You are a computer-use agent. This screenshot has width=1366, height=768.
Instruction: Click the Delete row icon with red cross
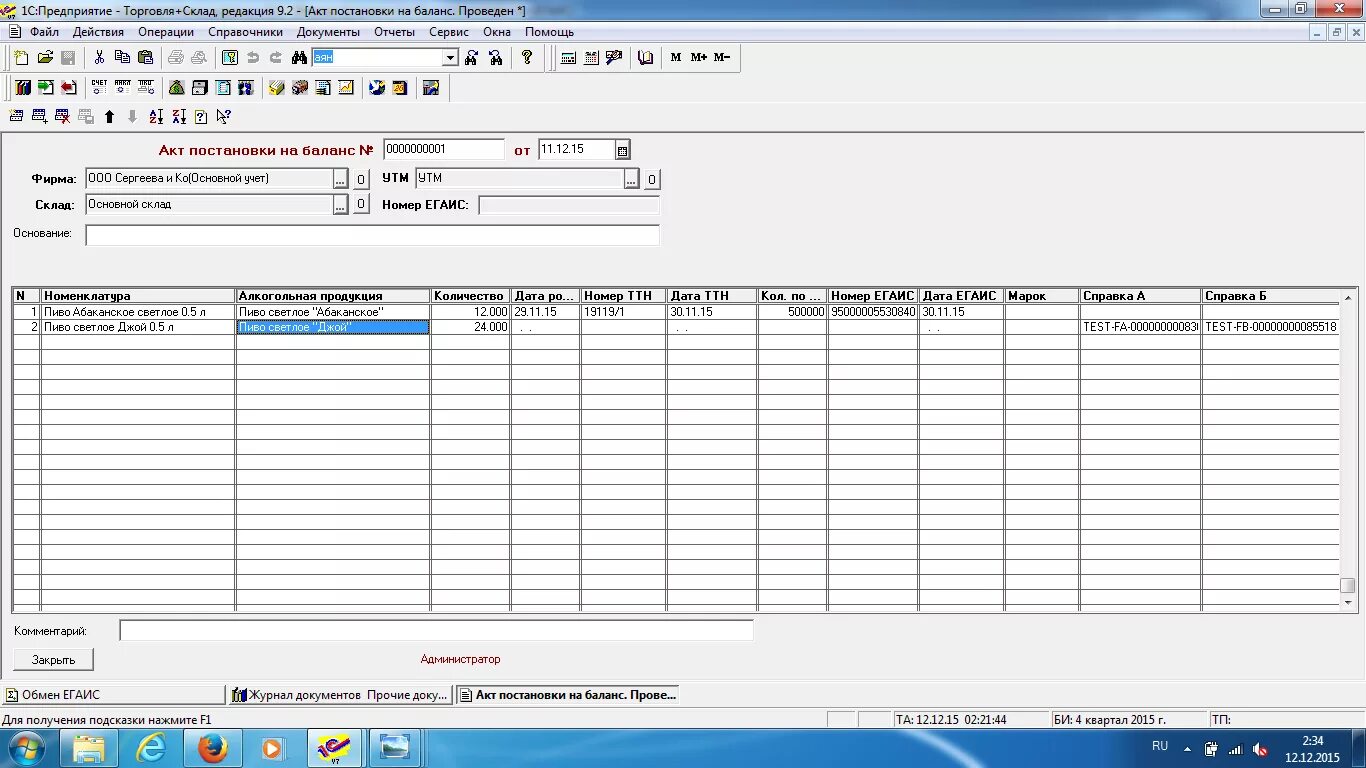[x=63, y=117]
